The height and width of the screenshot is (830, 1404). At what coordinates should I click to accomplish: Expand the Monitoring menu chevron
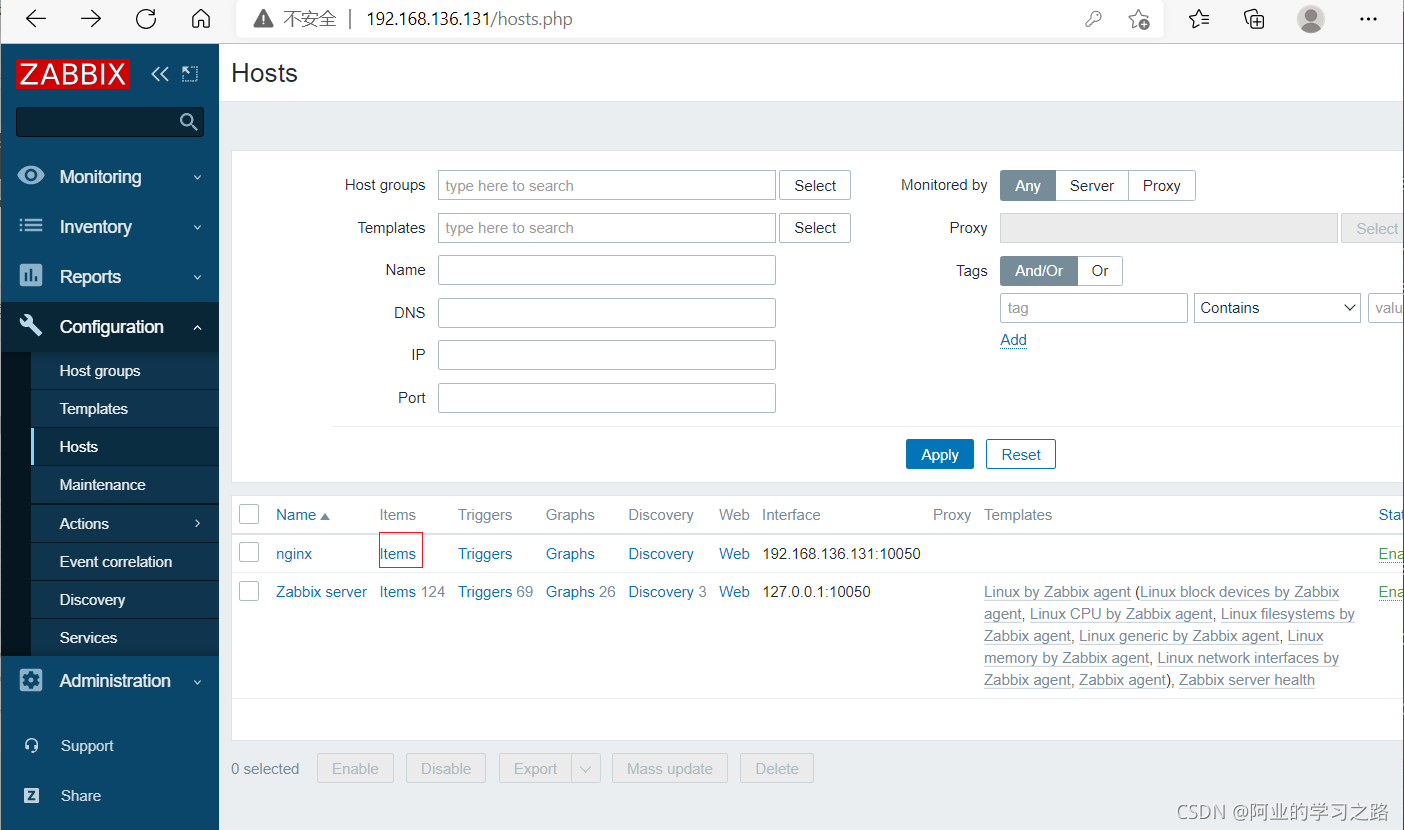point(197,177)
